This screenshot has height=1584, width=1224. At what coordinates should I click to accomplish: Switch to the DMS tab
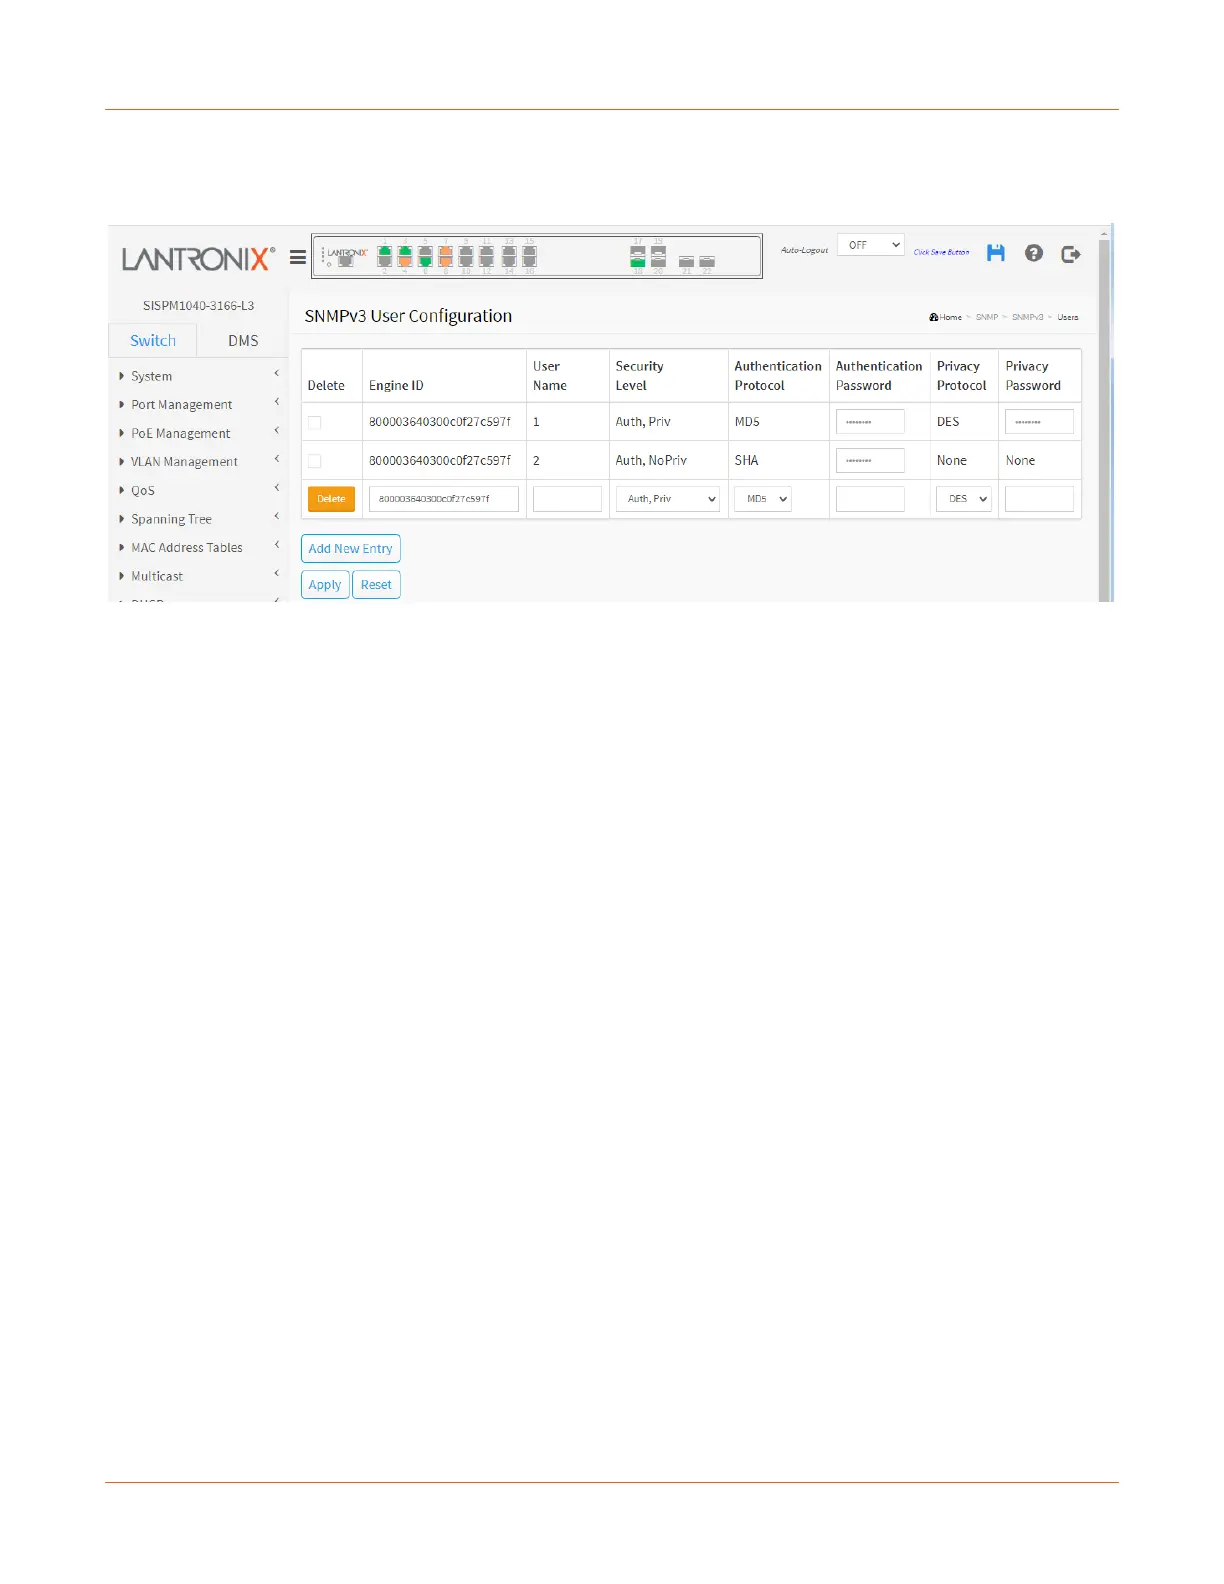coord(243,340)
